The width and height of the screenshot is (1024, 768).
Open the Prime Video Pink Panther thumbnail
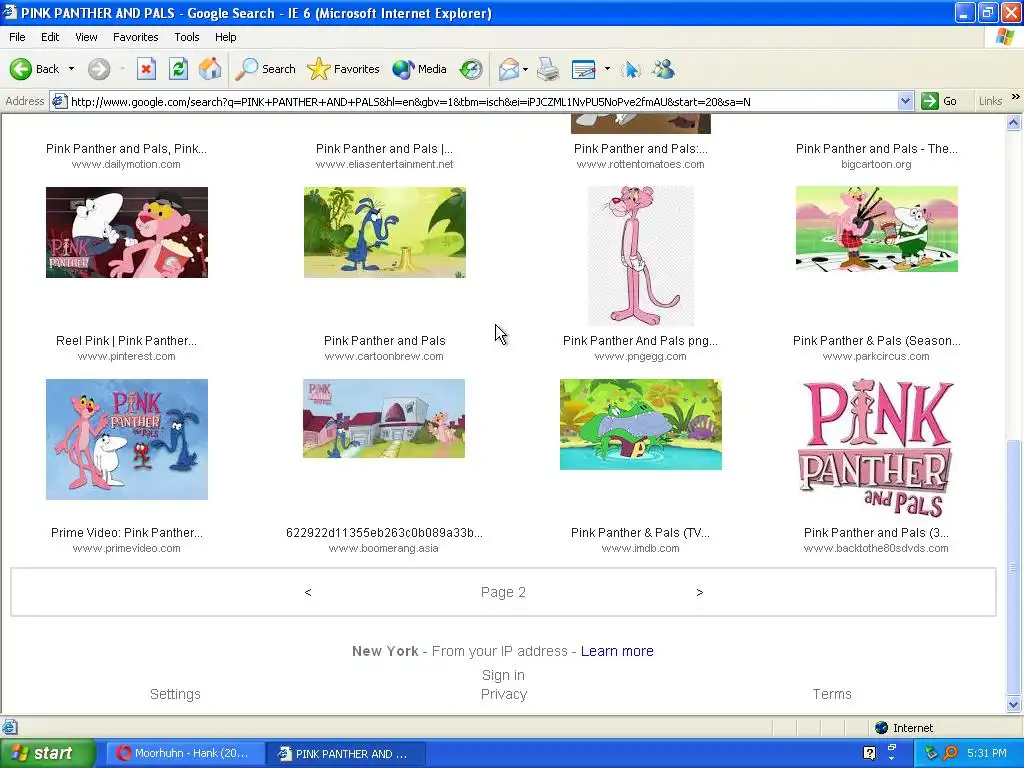pos(127,440)
